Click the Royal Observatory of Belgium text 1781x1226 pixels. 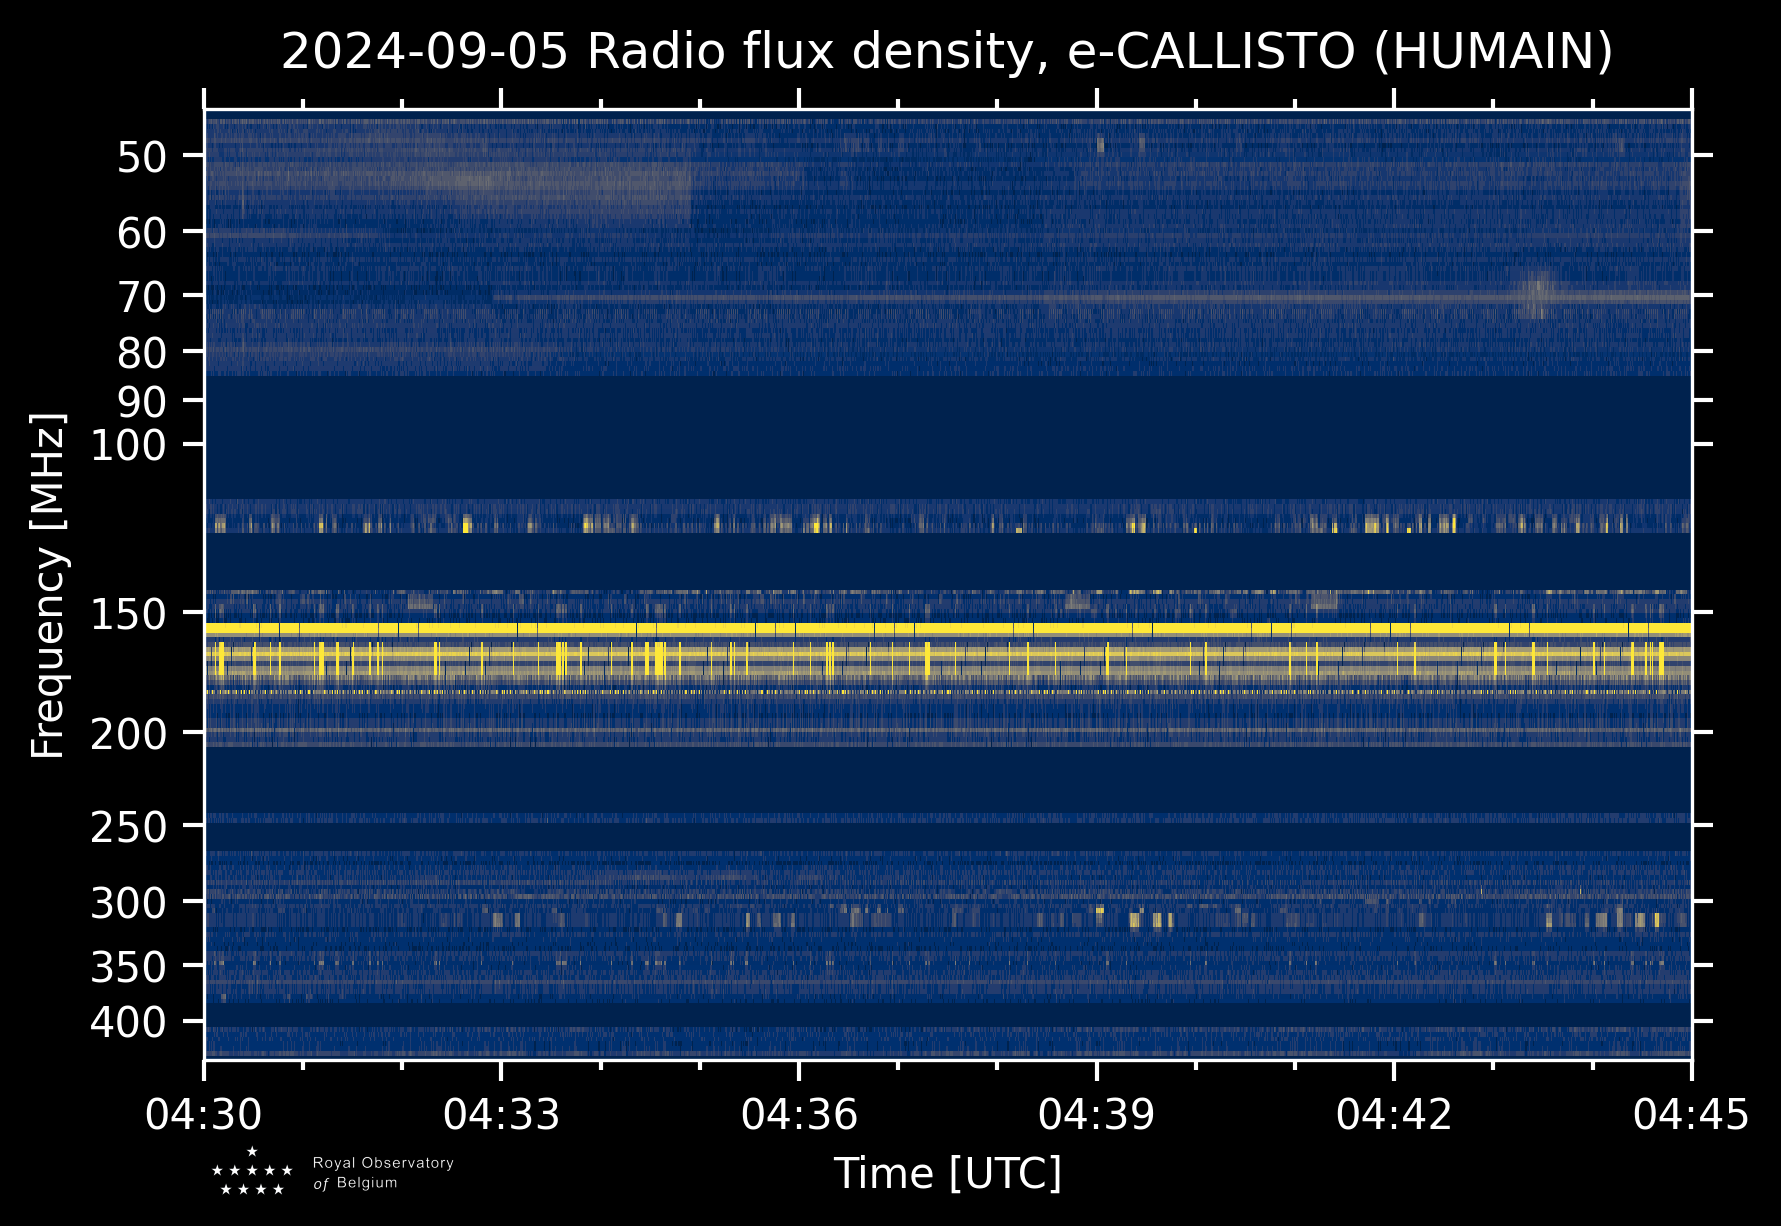point(382,1172)
